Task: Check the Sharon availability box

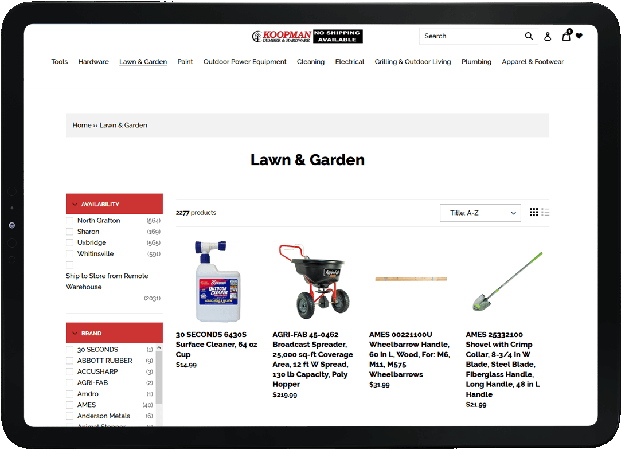Action: click(70, 231)
